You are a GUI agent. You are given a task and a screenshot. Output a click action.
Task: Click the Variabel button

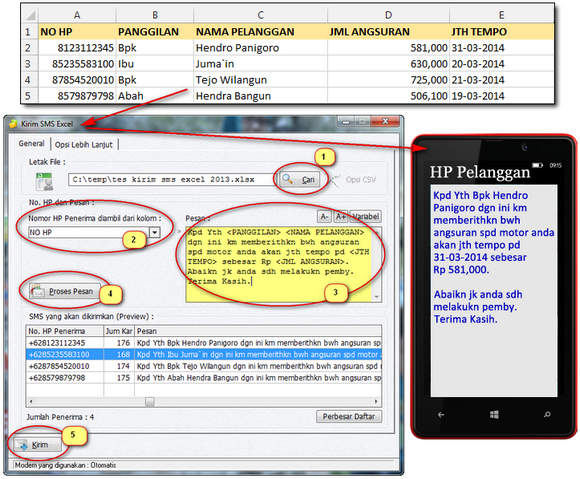[365, 216]
